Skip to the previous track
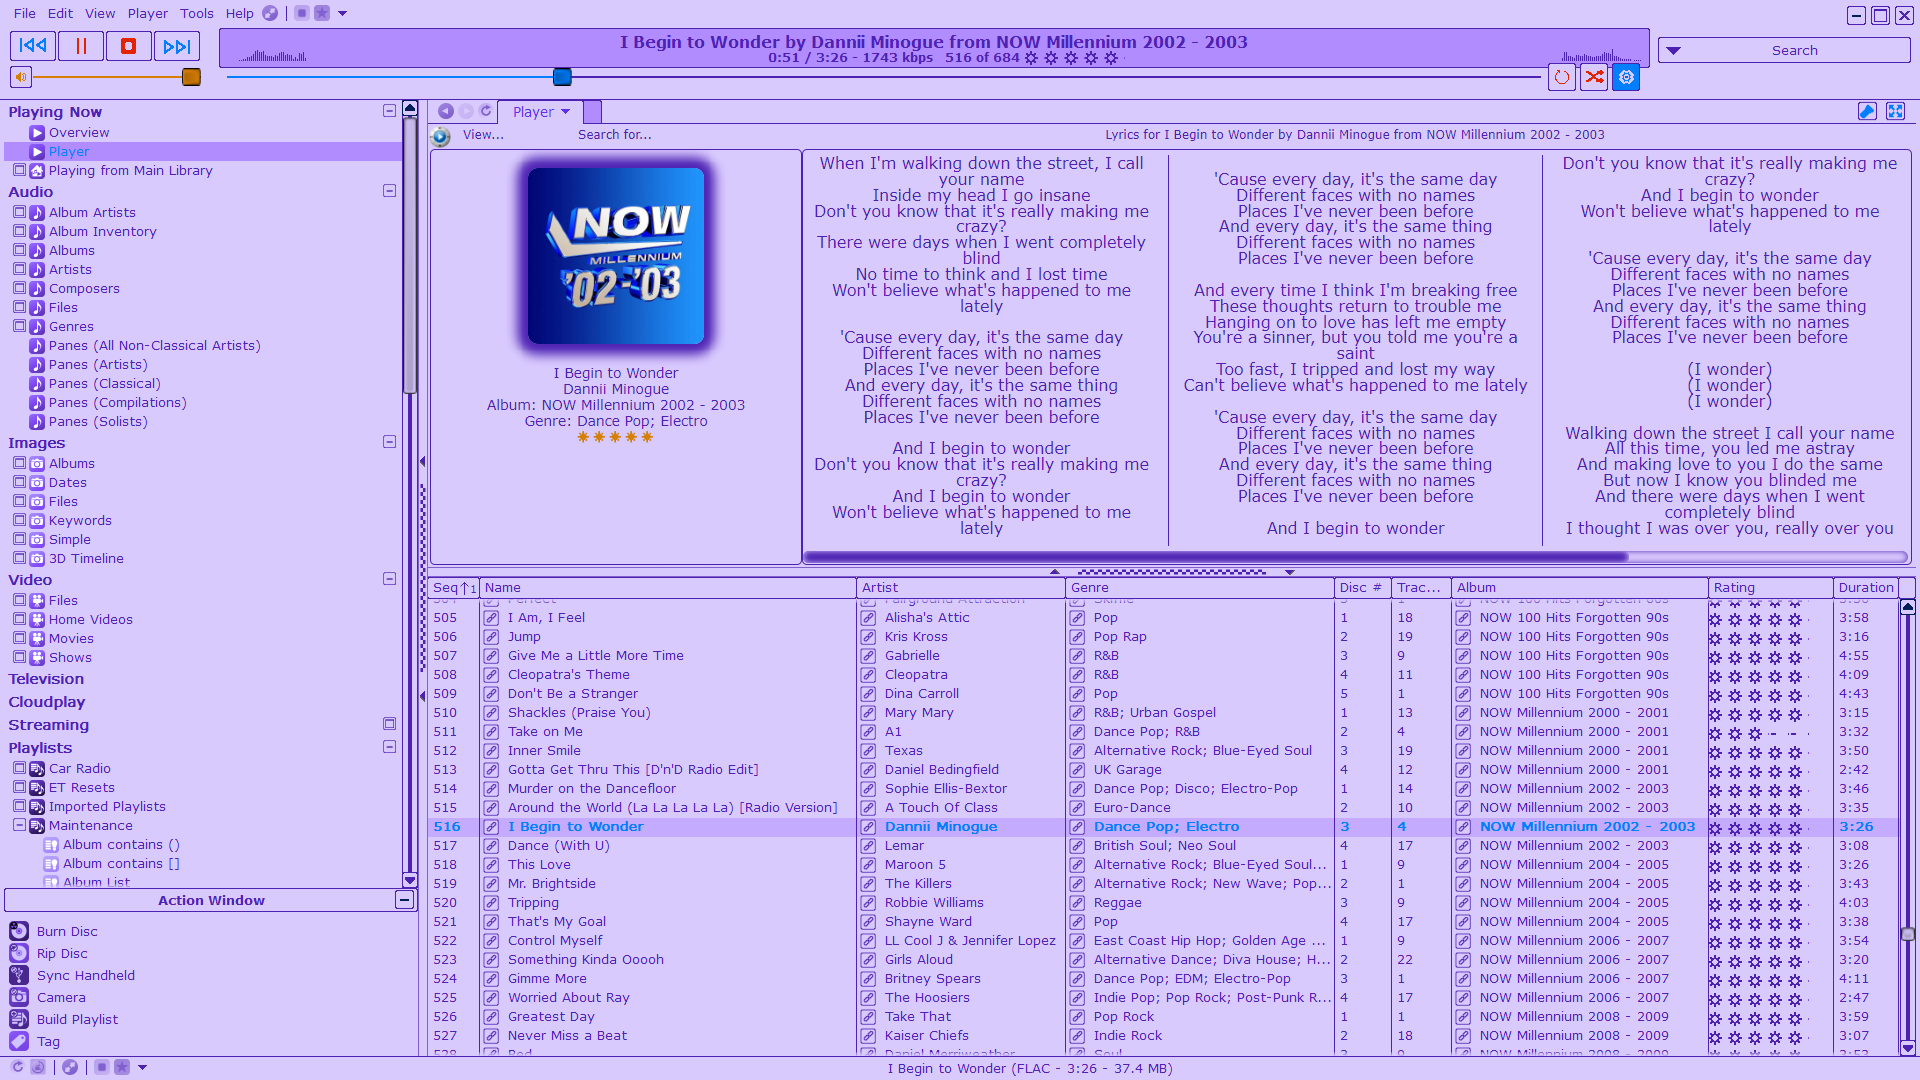 pyautogui.click(x=33, y=46)
